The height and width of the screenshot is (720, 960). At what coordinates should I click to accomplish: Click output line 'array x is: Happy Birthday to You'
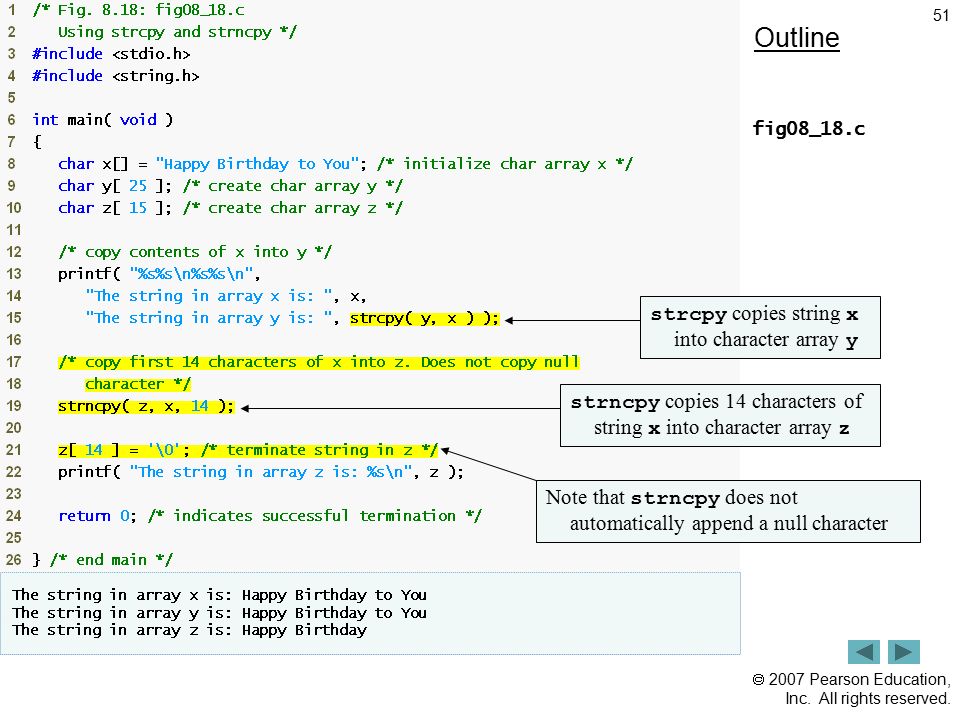pos(219,594)
